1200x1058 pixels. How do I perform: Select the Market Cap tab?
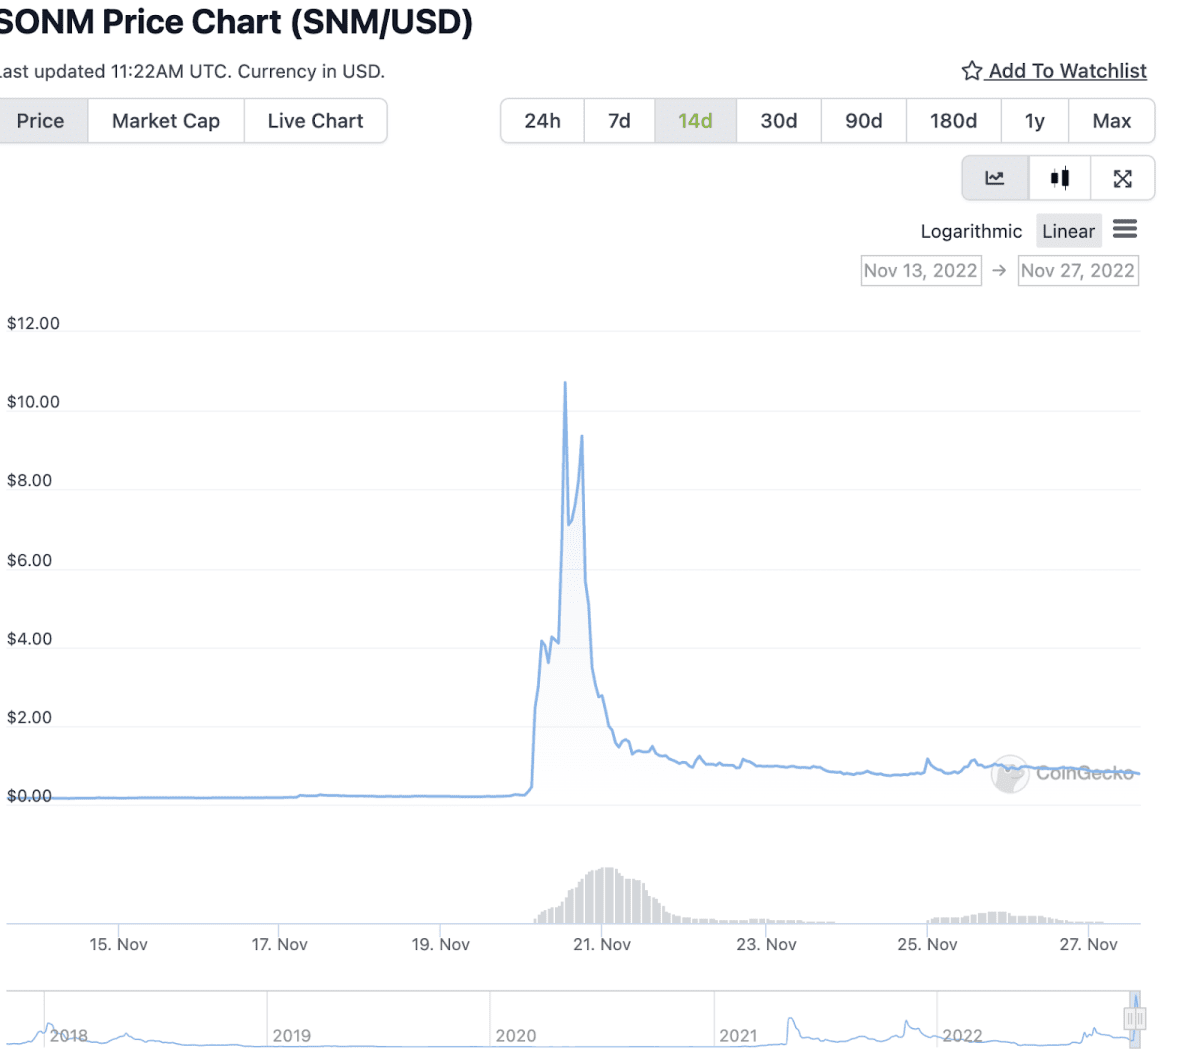(x=166, y=121)
